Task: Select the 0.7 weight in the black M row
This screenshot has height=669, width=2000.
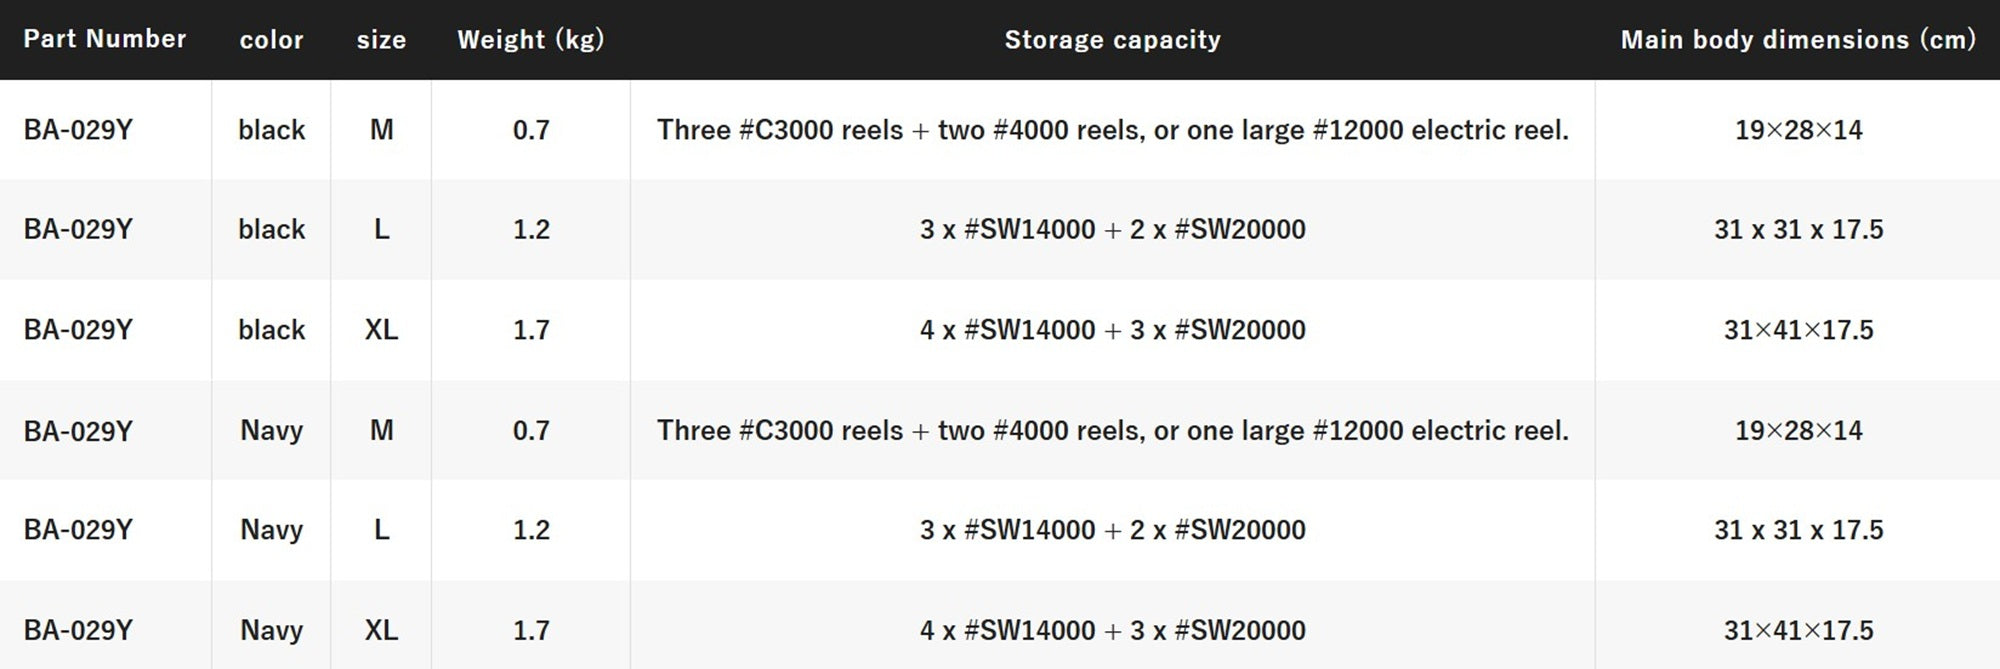Action: point(531,130)
